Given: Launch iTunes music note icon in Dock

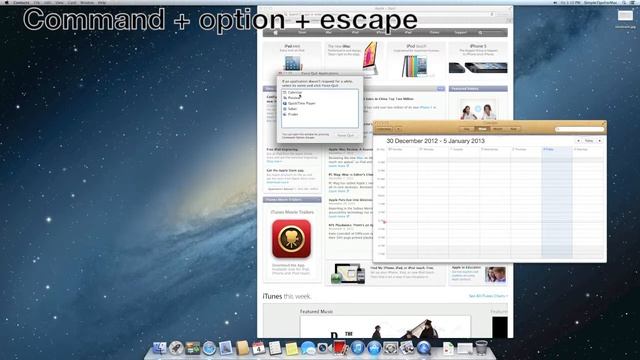Looking at the screenshot, I should [x=357, y=348].
